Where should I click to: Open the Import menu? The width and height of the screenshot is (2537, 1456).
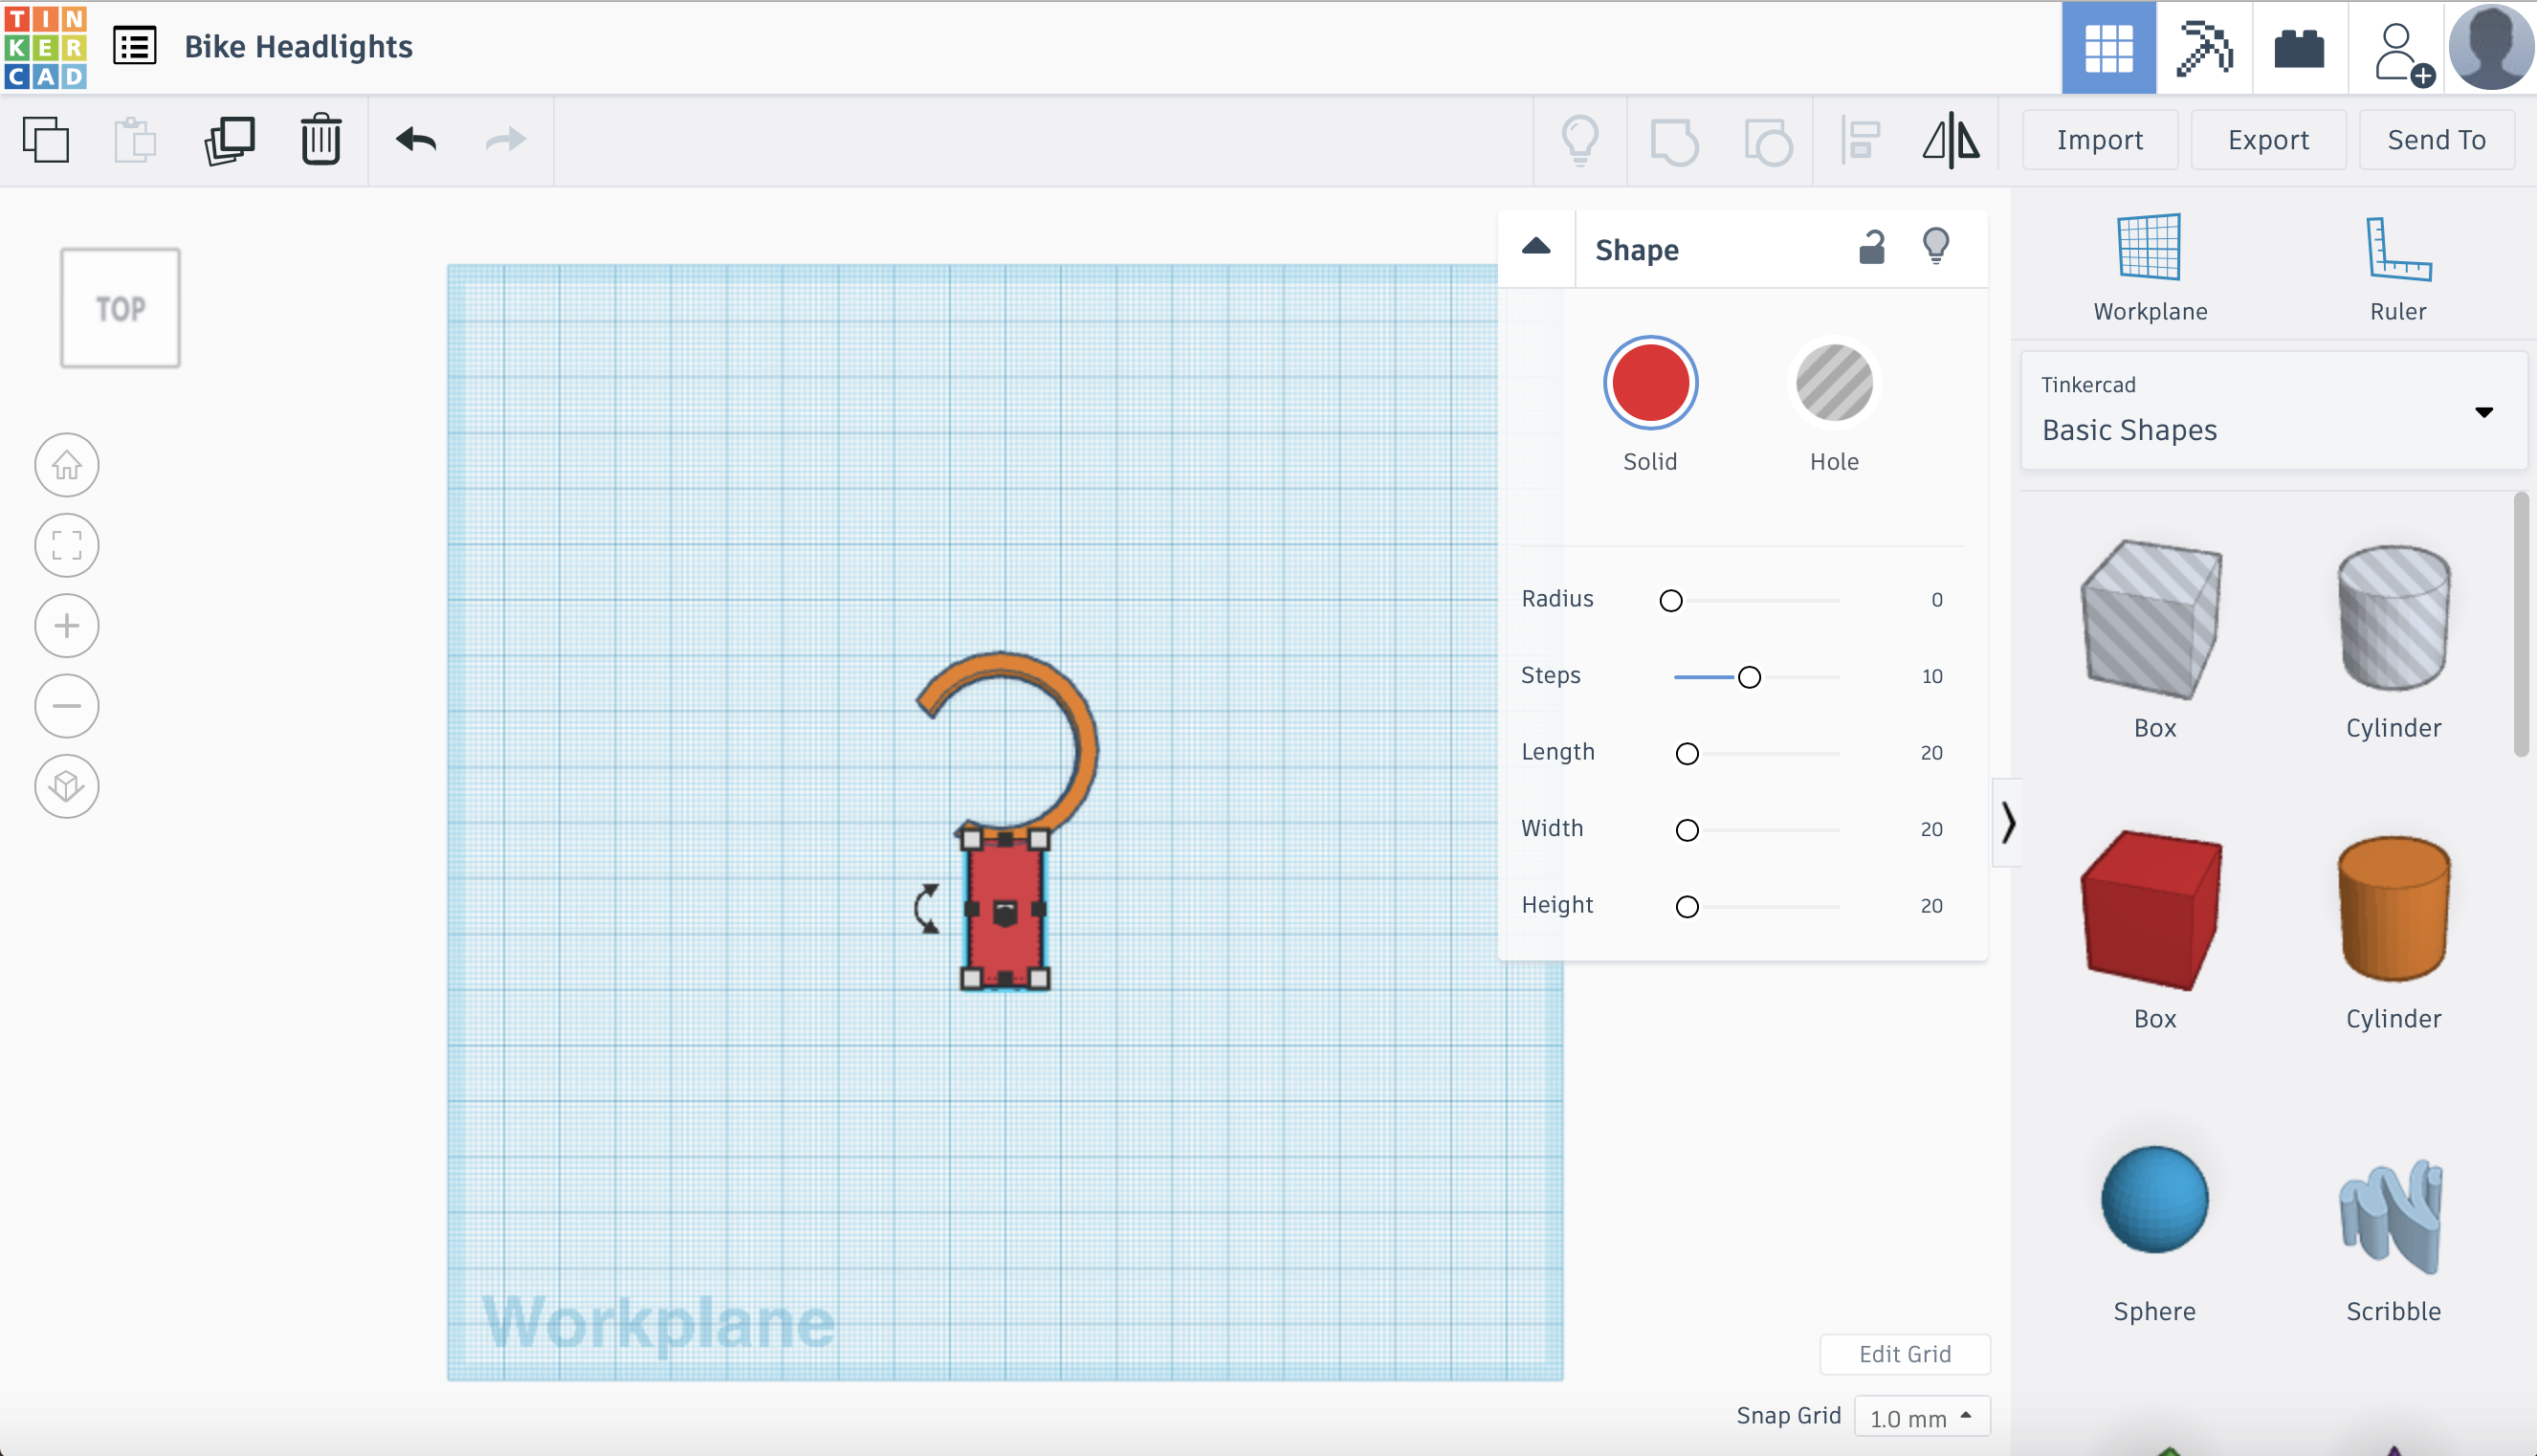tap(2098, 138)
